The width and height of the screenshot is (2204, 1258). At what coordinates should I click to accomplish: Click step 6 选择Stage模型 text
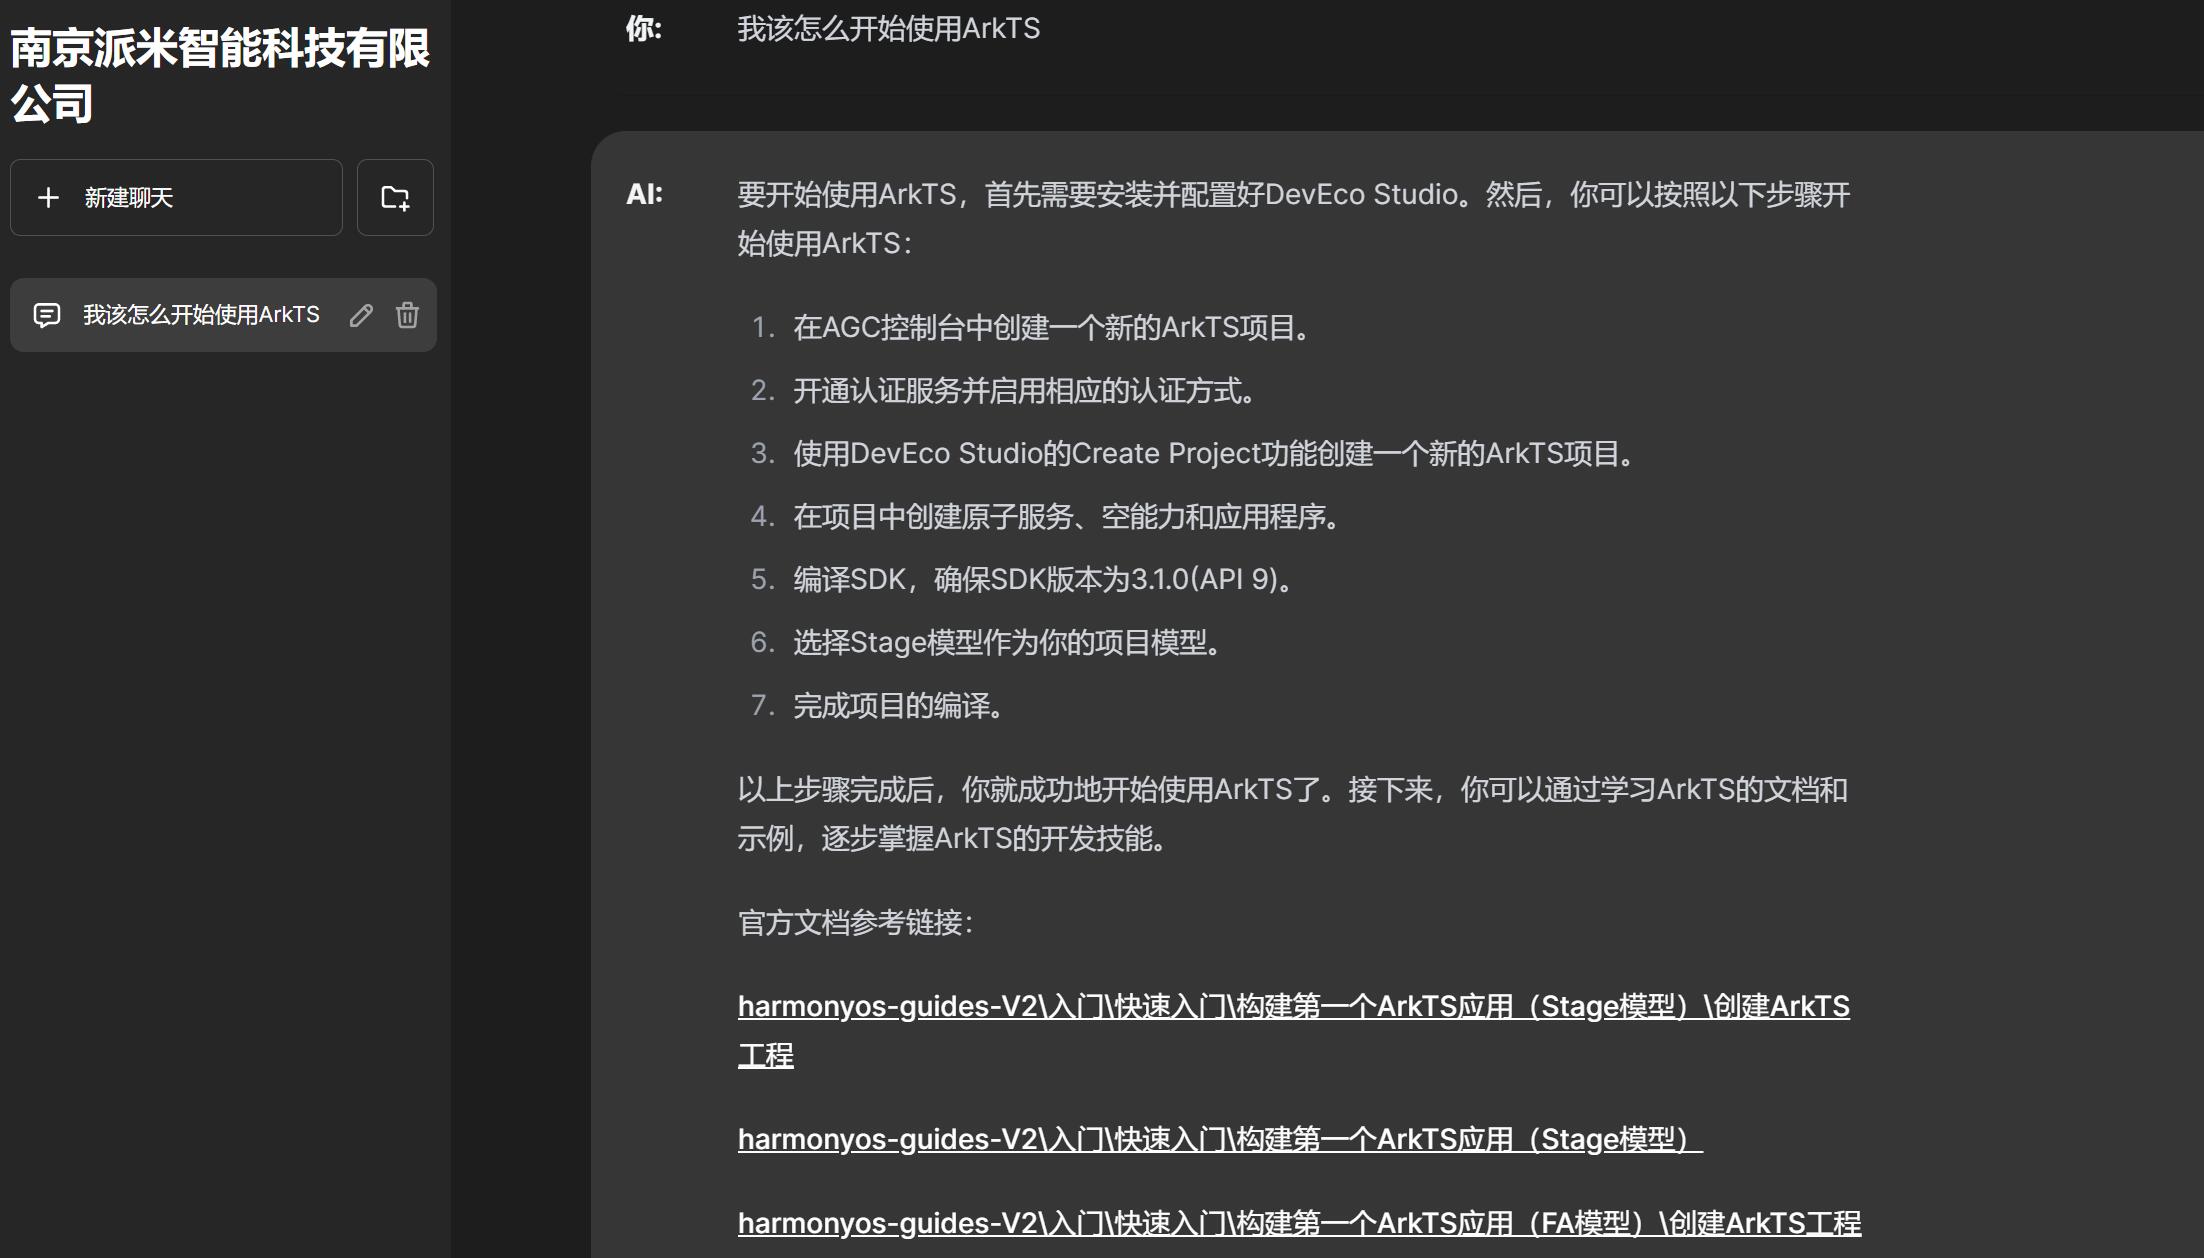coord(1010,643)
